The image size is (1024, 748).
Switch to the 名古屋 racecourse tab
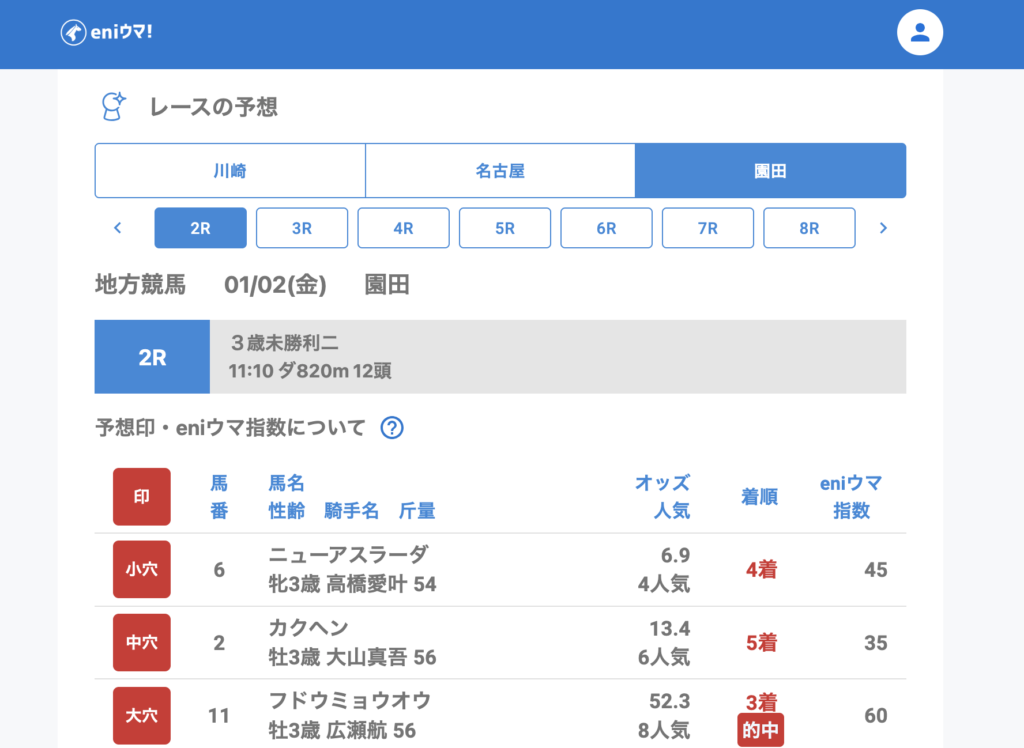click(500, 171)
